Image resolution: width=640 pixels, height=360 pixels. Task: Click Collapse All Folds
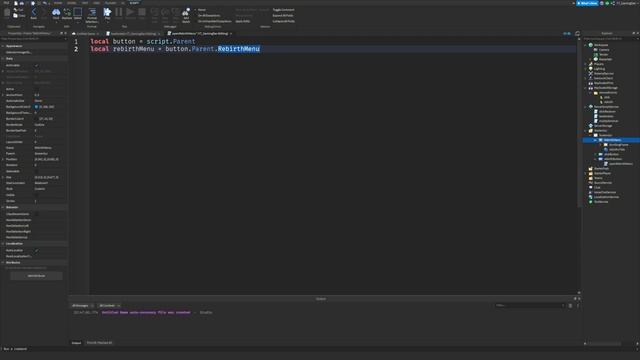pos(284,21)
